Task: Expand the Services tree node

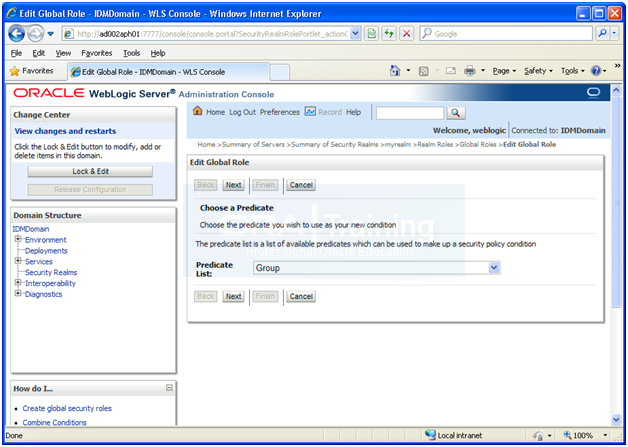Action: [x=18, y=261]
